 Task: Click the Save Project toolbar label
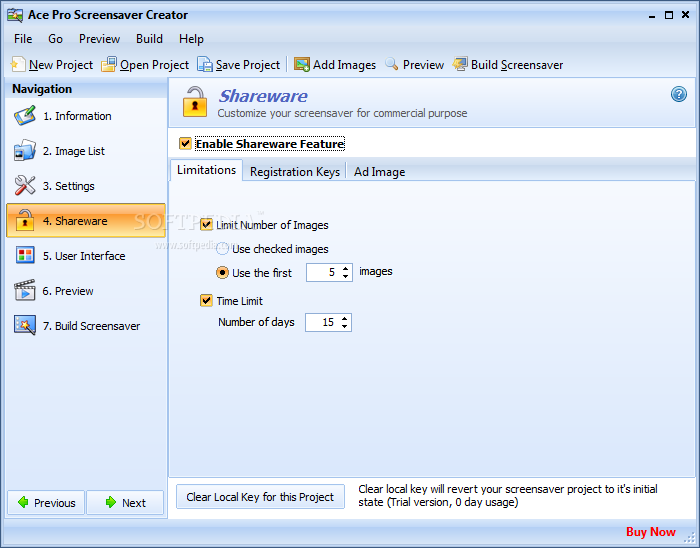(248, 65)
